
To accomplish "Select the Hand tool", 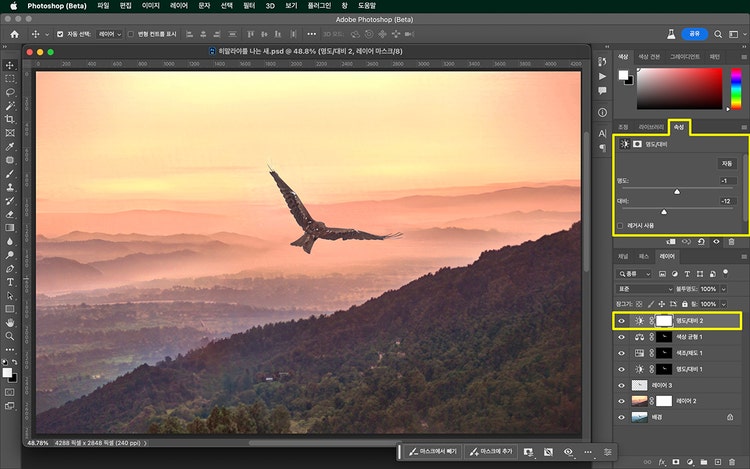I will pos(10,323).
